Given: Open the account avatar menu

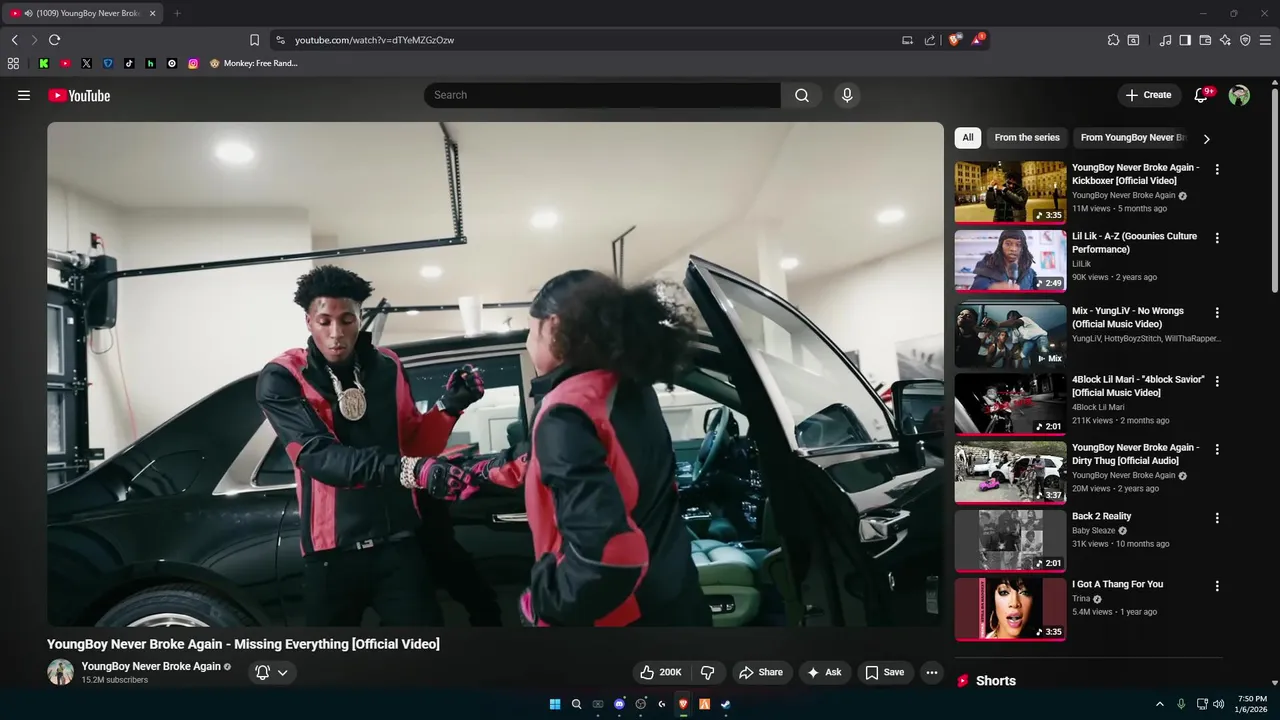Looking at the screenshot, I should click(1239, 95).
